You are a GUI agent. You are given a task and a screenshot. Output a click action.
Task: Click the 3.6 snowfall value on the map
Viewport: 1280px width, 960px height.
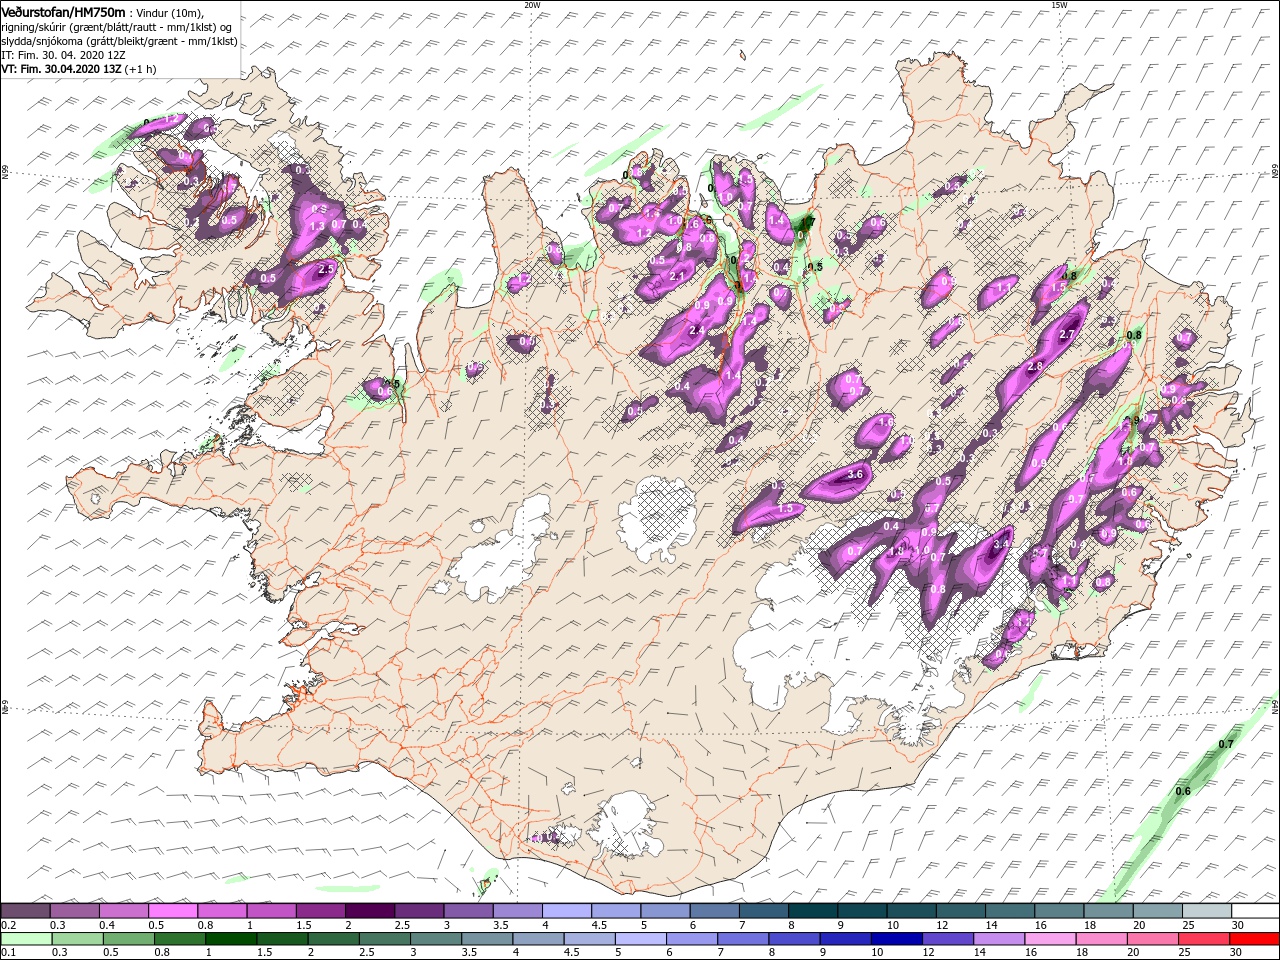click(855, 474)
